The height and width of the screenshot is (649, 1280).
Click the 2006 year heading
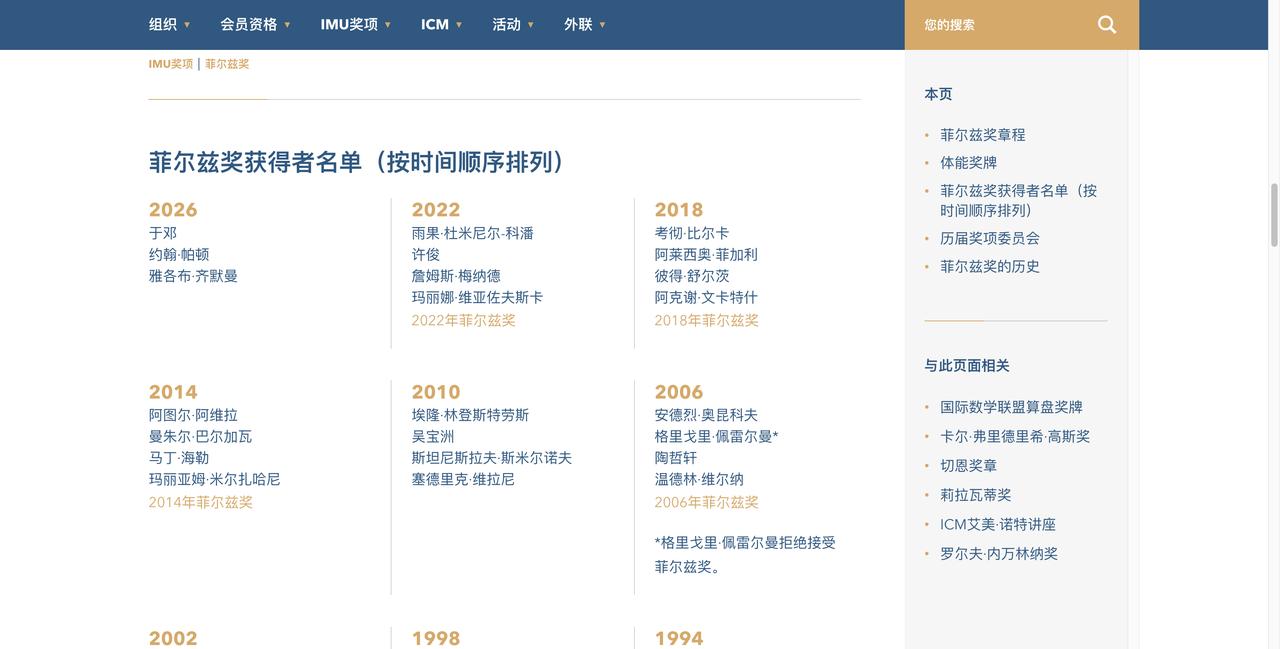click(x=679, y=392)
